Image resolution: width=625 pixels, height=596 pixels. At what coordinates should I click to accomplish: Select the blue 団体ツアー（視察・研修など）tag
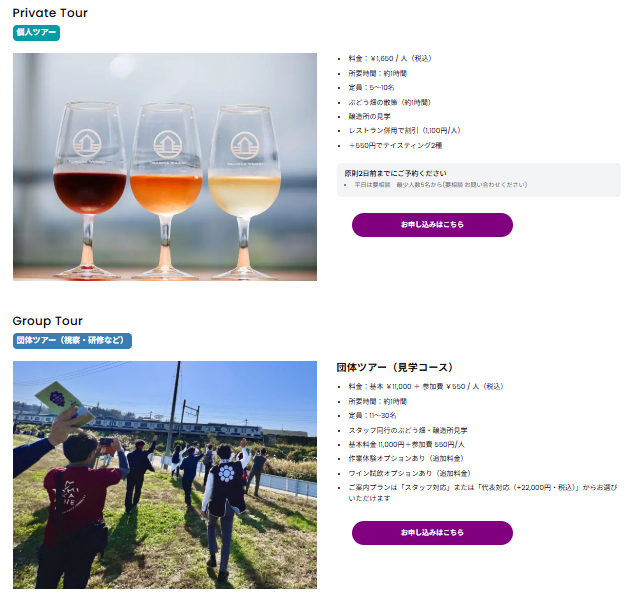click(72, 341)
